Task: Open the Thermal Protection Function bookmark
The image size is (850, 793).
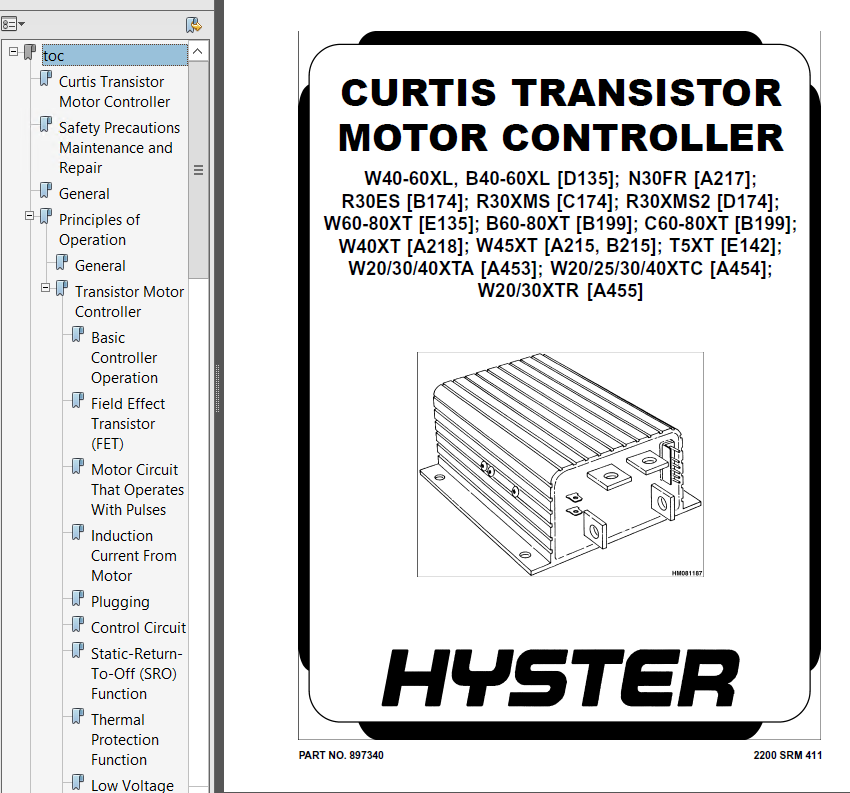Action: tap(125, 739)
